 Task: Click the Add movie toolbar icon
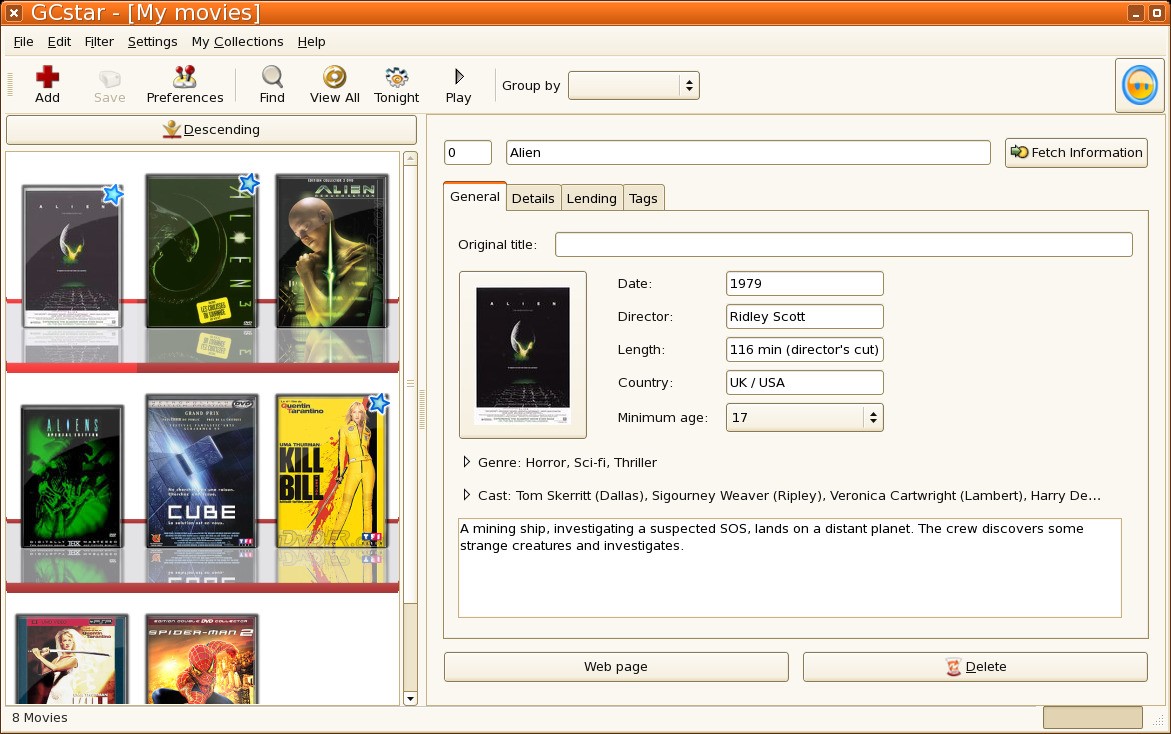[x=47, y=79]
